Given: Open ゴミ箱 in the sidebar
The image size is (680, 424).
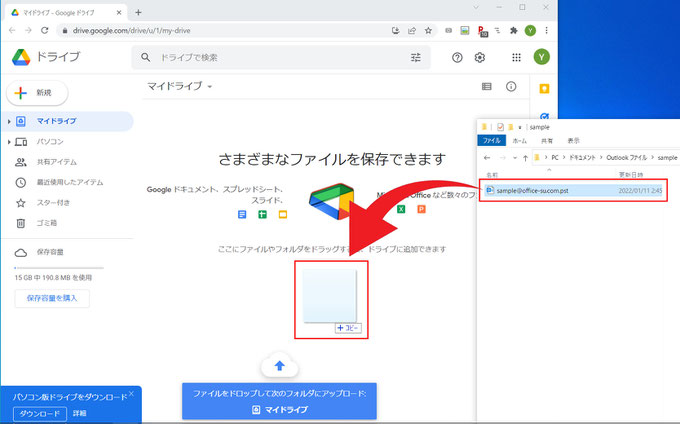Looking at the screenshot, I should (67, 223).
